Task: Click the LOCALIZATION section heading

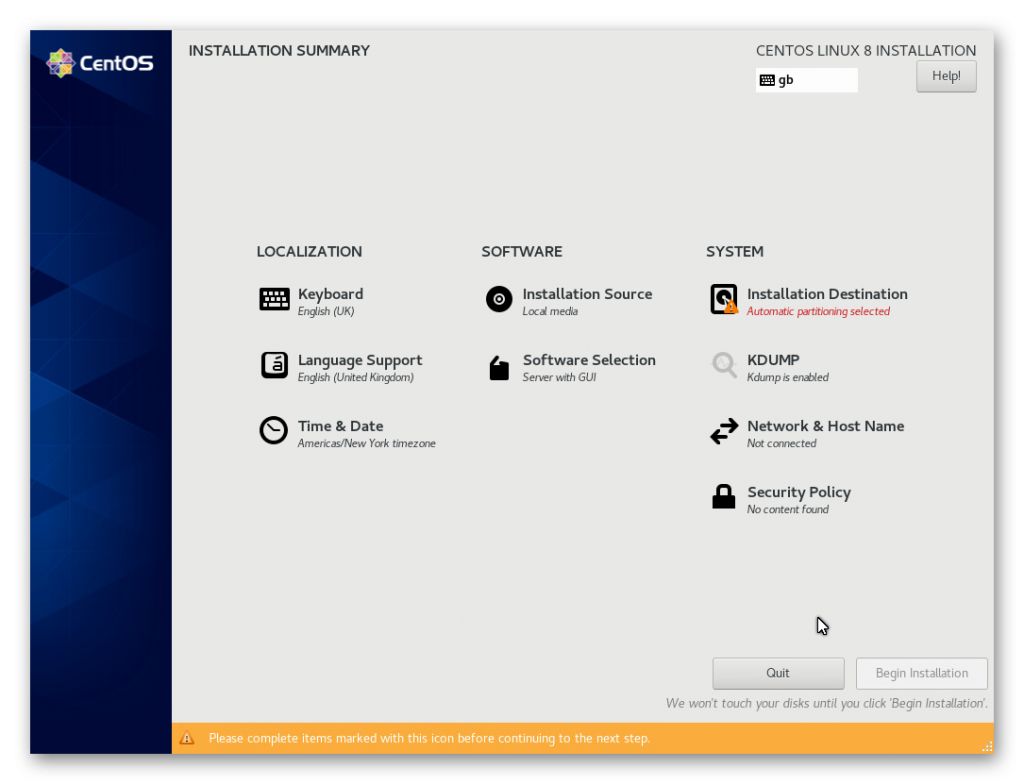Action: pos(309,252)
